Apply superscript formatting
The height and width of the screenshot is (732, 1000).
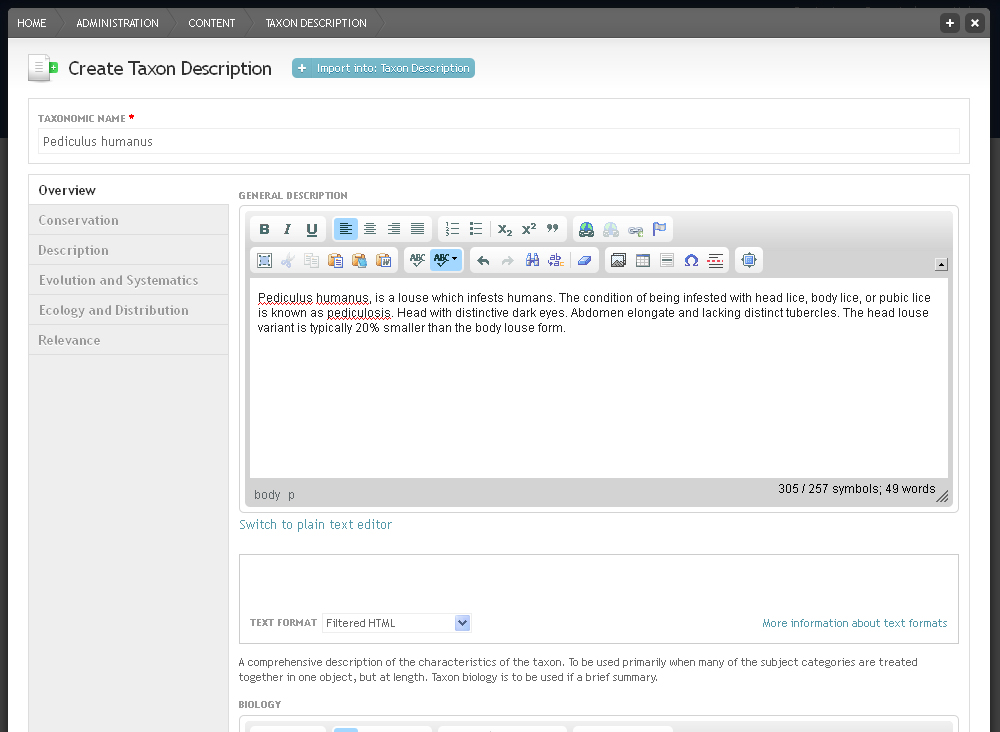point(529,229)
